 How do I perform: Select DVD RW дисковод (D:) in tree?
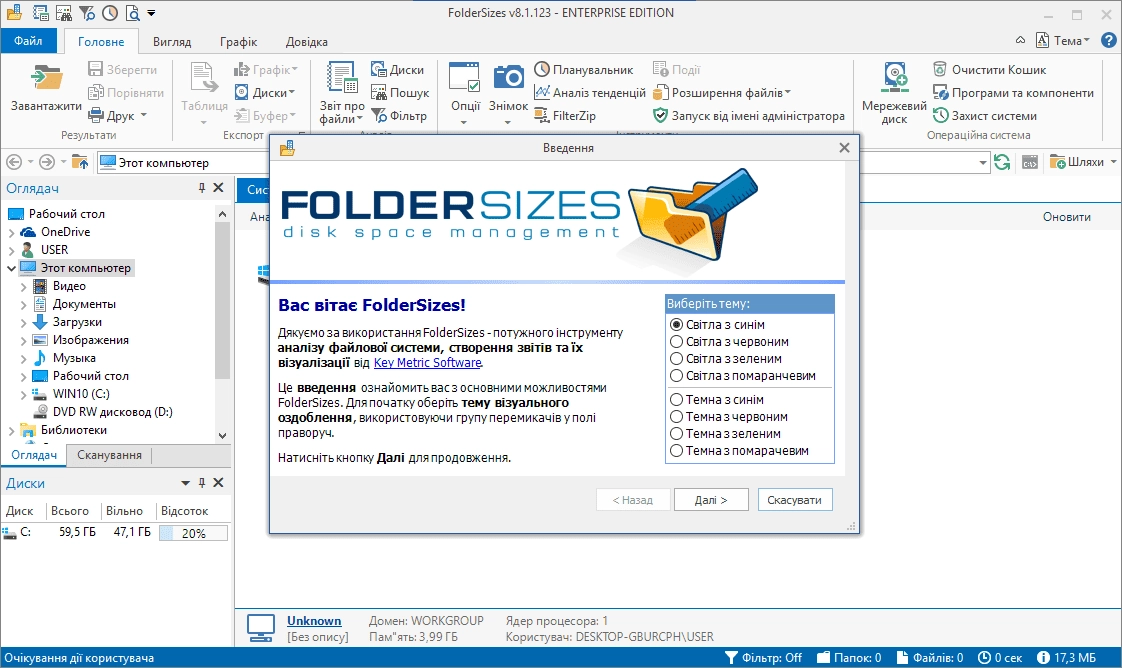tap(112, 412)
